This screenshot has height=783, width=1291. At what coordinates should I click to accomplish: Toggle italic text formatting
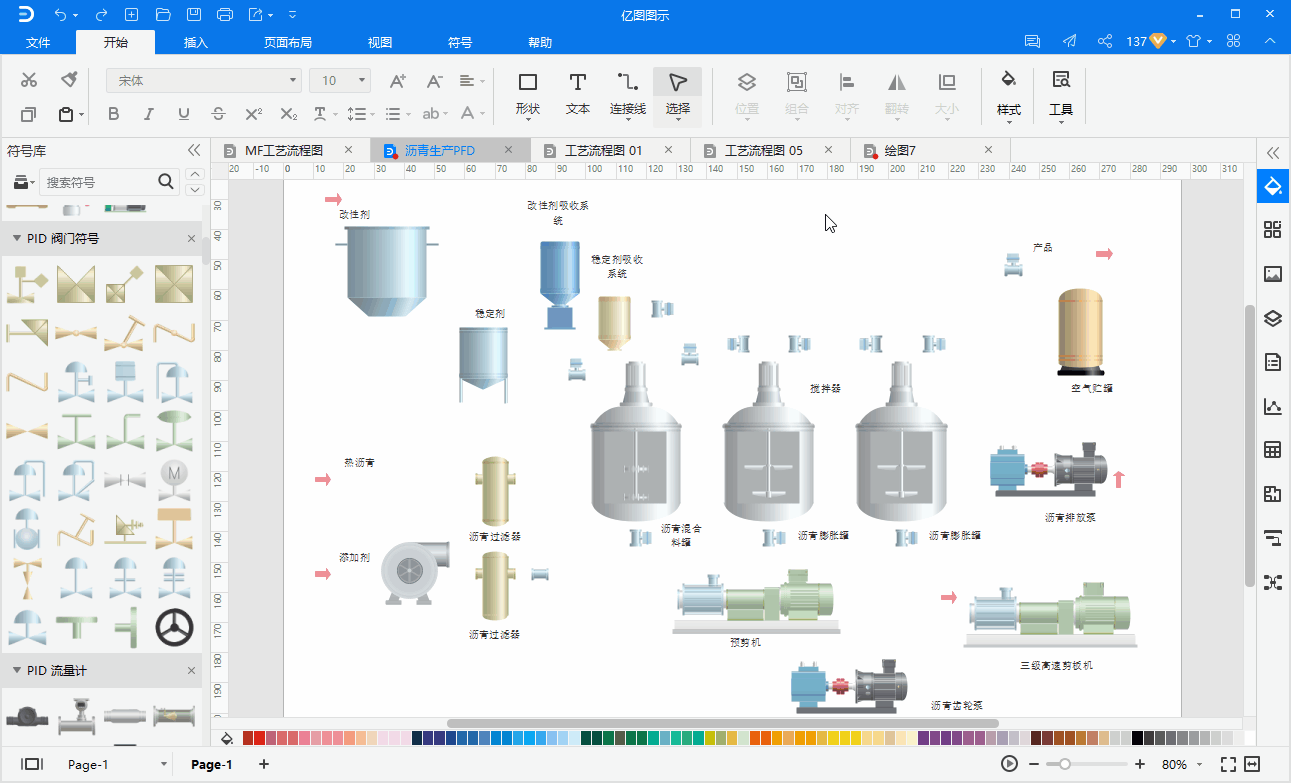[149, 114]
